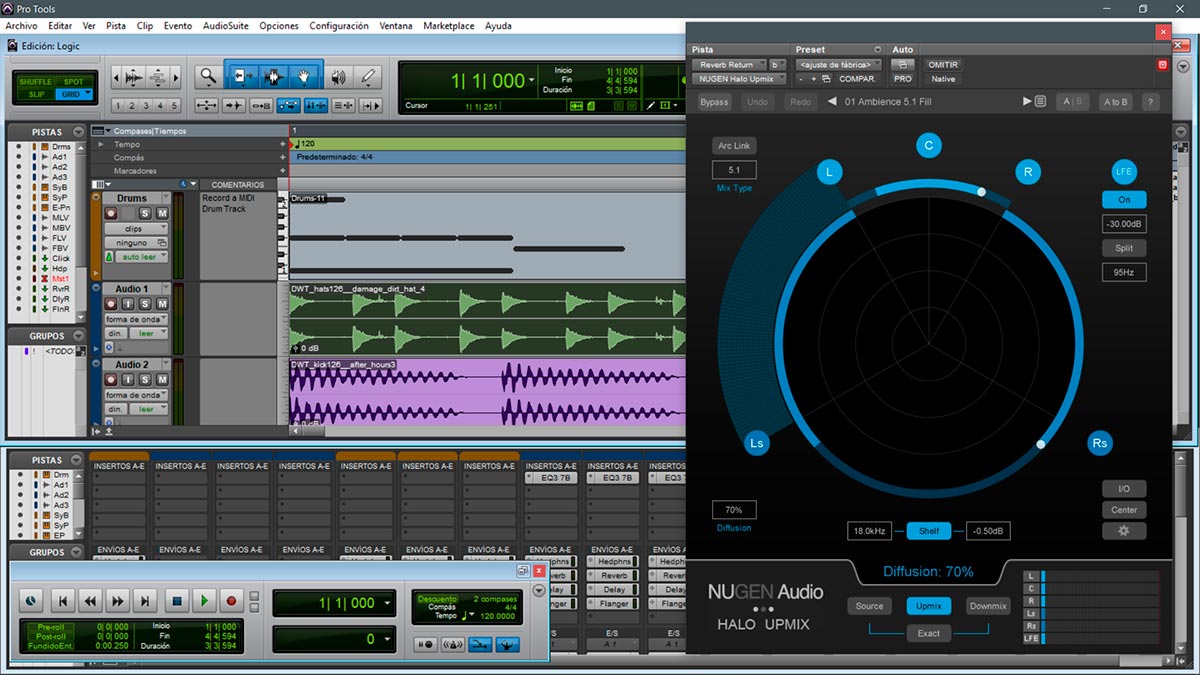Click the C center channel node
This screenshot has height=675, width=1200.
(928, 146)
